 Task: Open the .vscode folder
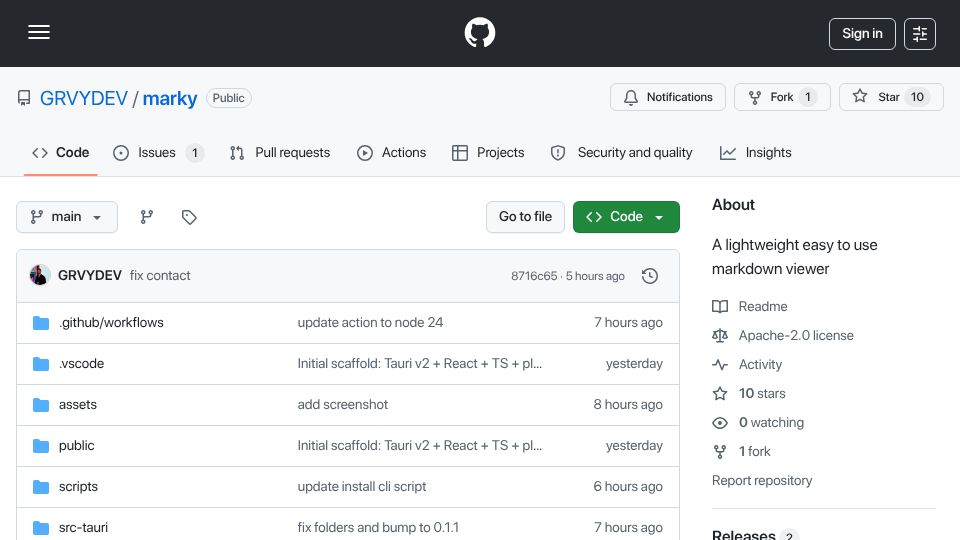pyautogui.click(x=81, y=364)
